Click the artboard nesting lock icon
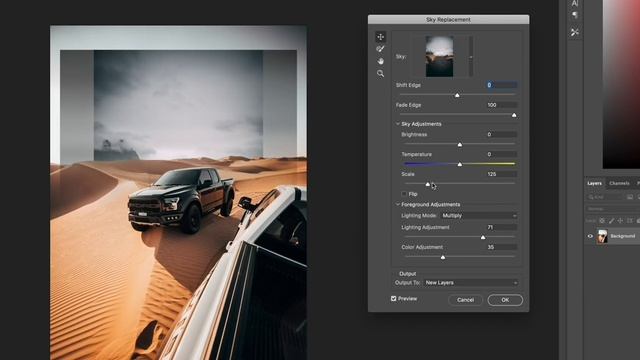The height and width of the screenshot is (360, 640). click(x=630, y=220)
